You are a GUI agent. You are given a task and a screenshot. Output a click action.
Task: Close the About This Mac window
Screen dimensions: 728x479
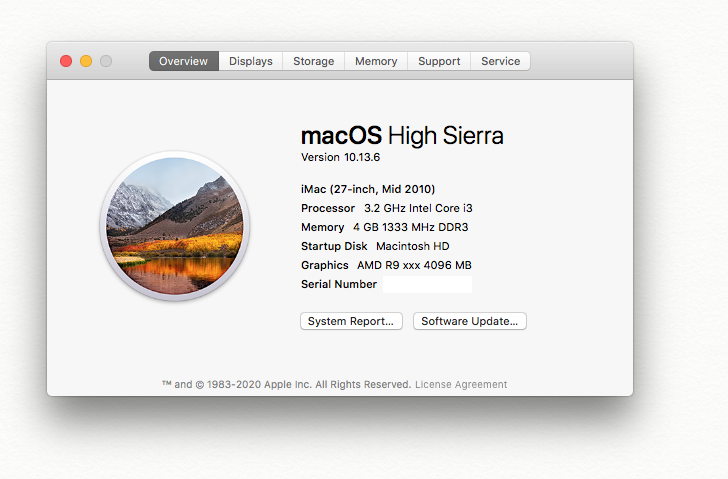pos(66,61)
